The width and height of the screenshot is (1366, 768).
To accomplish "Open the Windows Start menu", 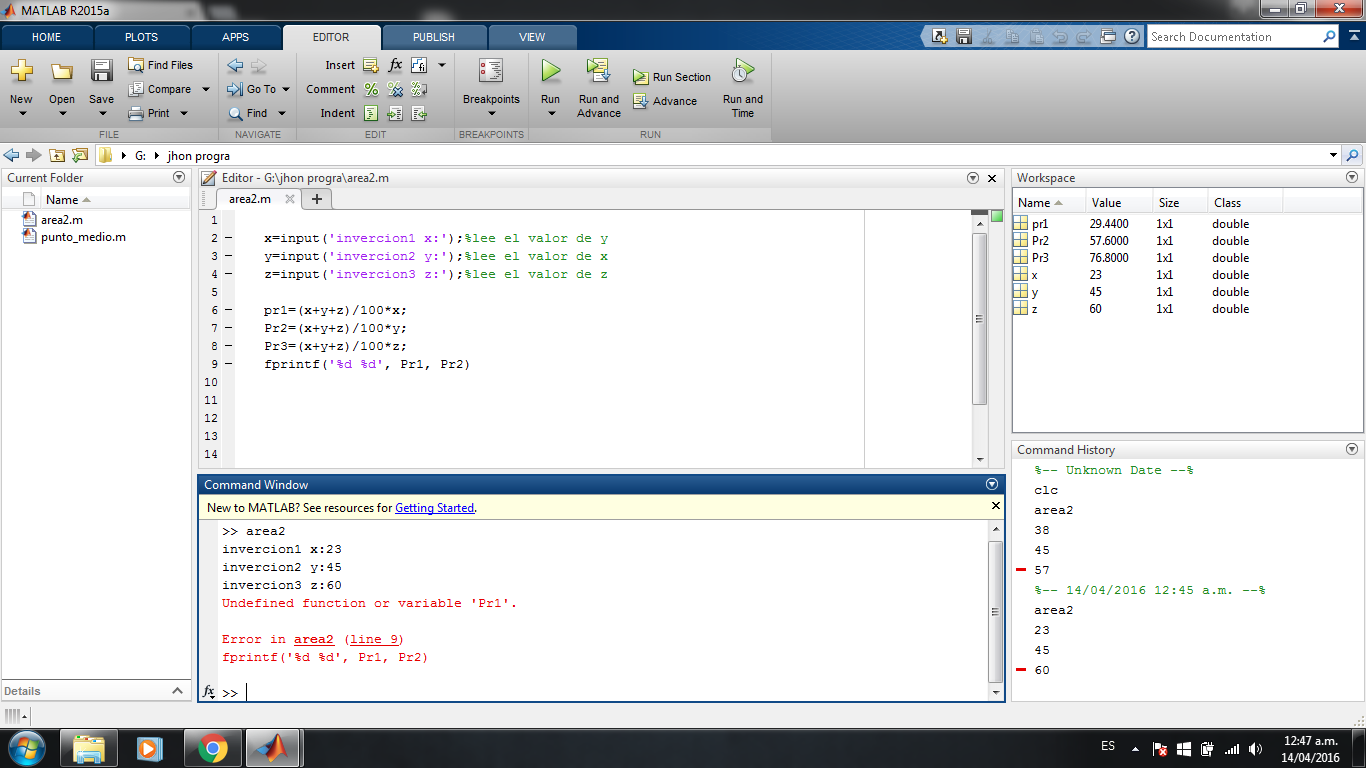I will (26, 748).
